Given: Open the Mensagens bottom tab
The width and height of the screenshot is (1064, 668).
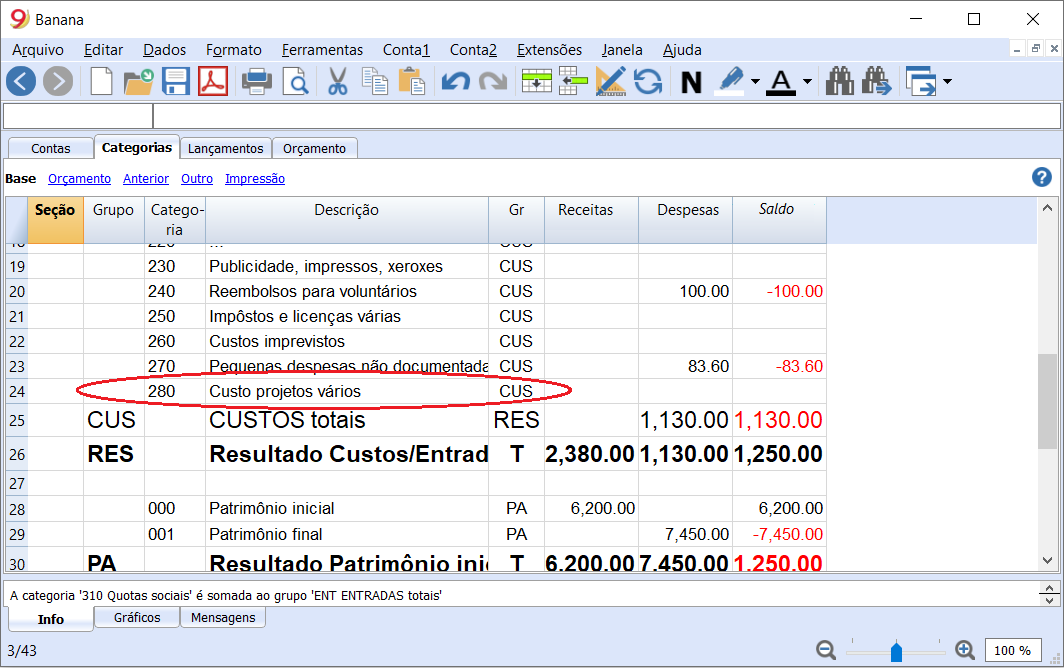Looking at the screenshot, I should point(223,617).
